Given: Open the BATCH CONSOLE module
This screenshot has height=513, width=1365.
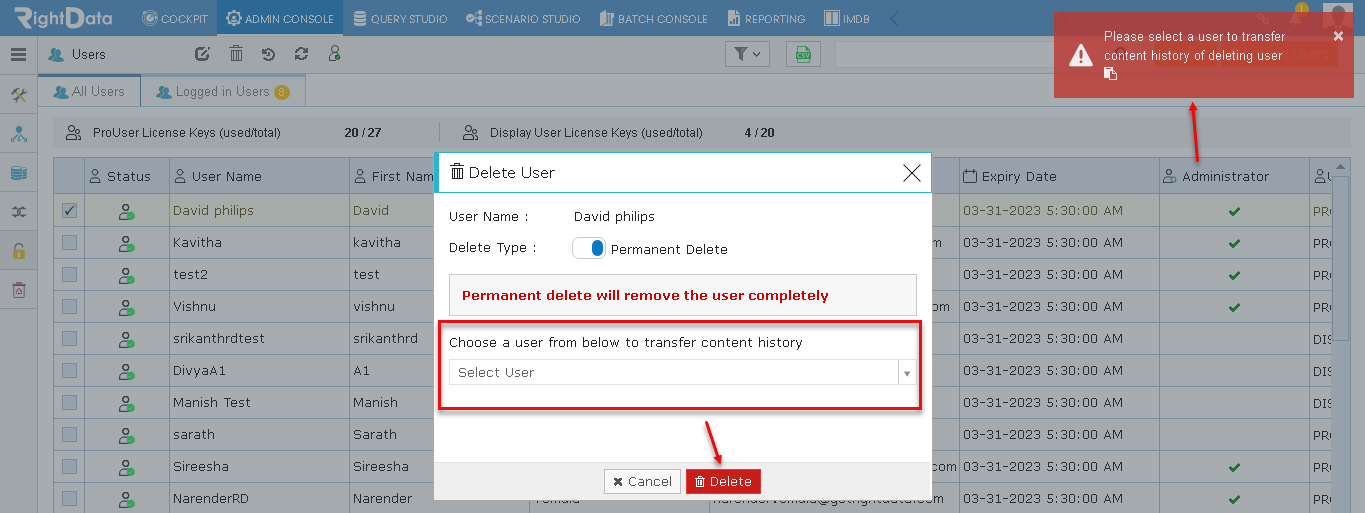Looking at the screenshot, I should point(653,18).
